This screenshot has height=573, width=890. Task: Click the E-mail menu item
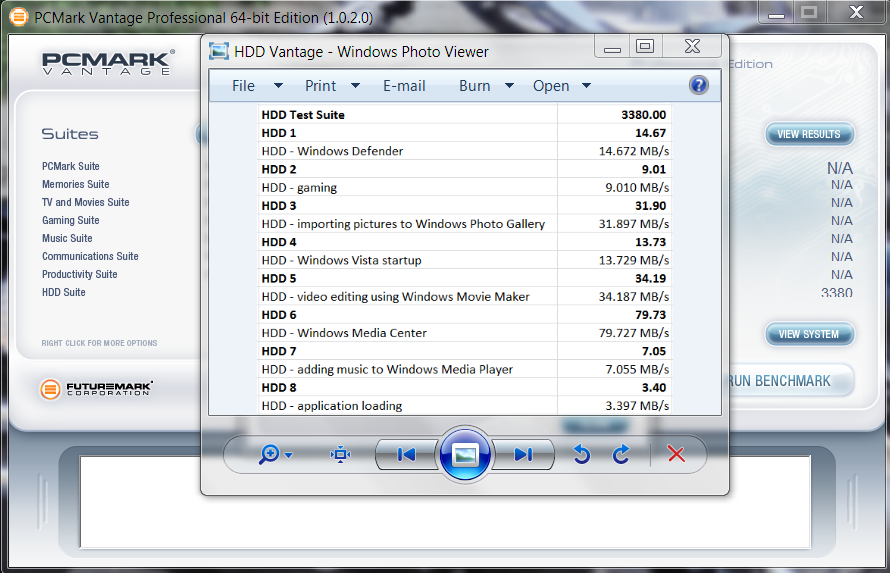pyautogui.click(x=404, y=86)
